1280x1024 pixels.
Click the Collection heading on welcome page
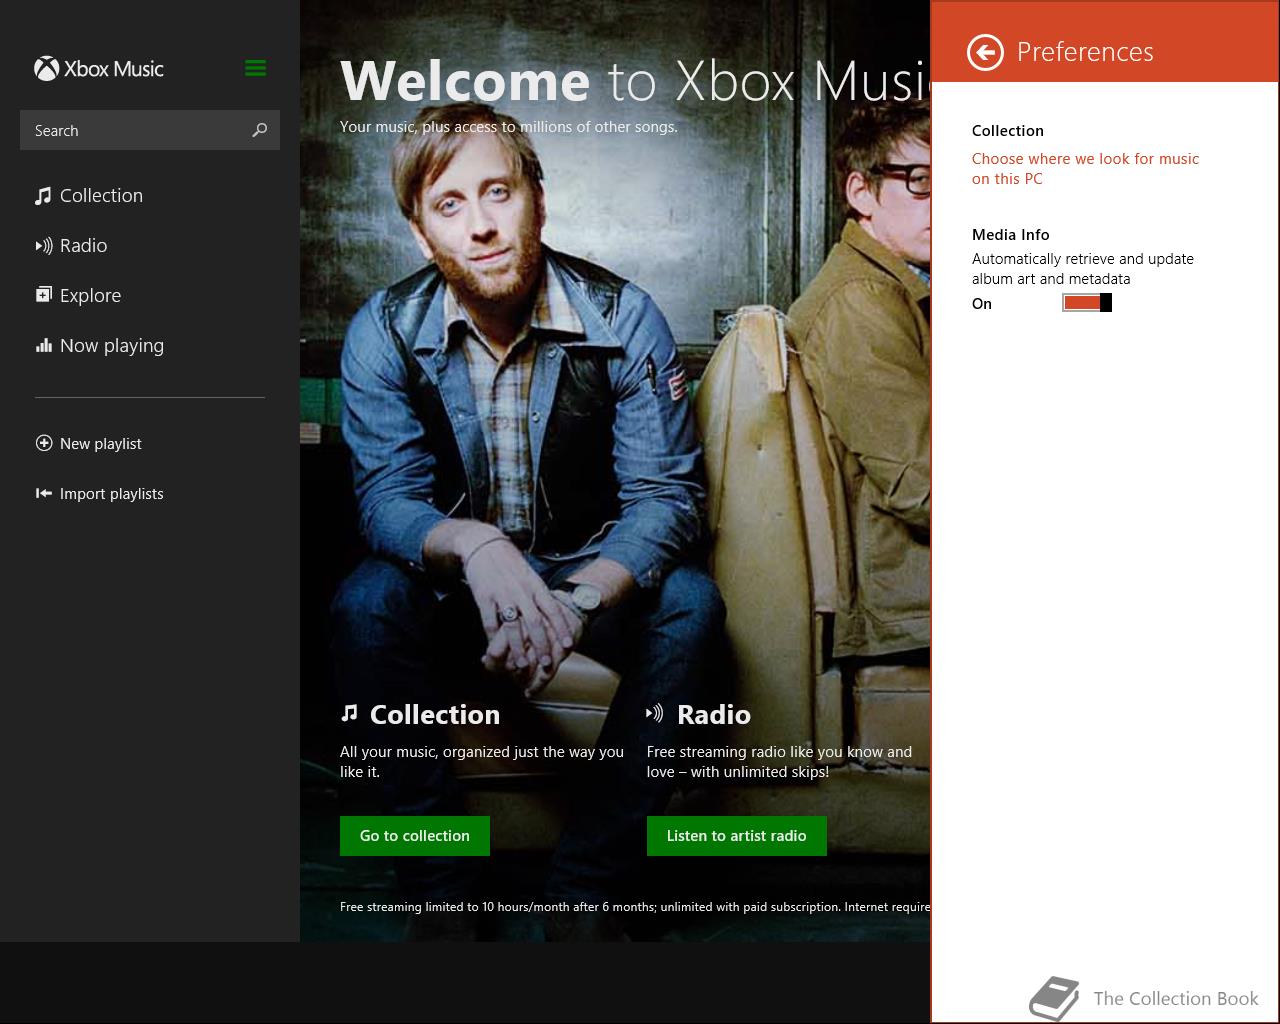point(435,714)
